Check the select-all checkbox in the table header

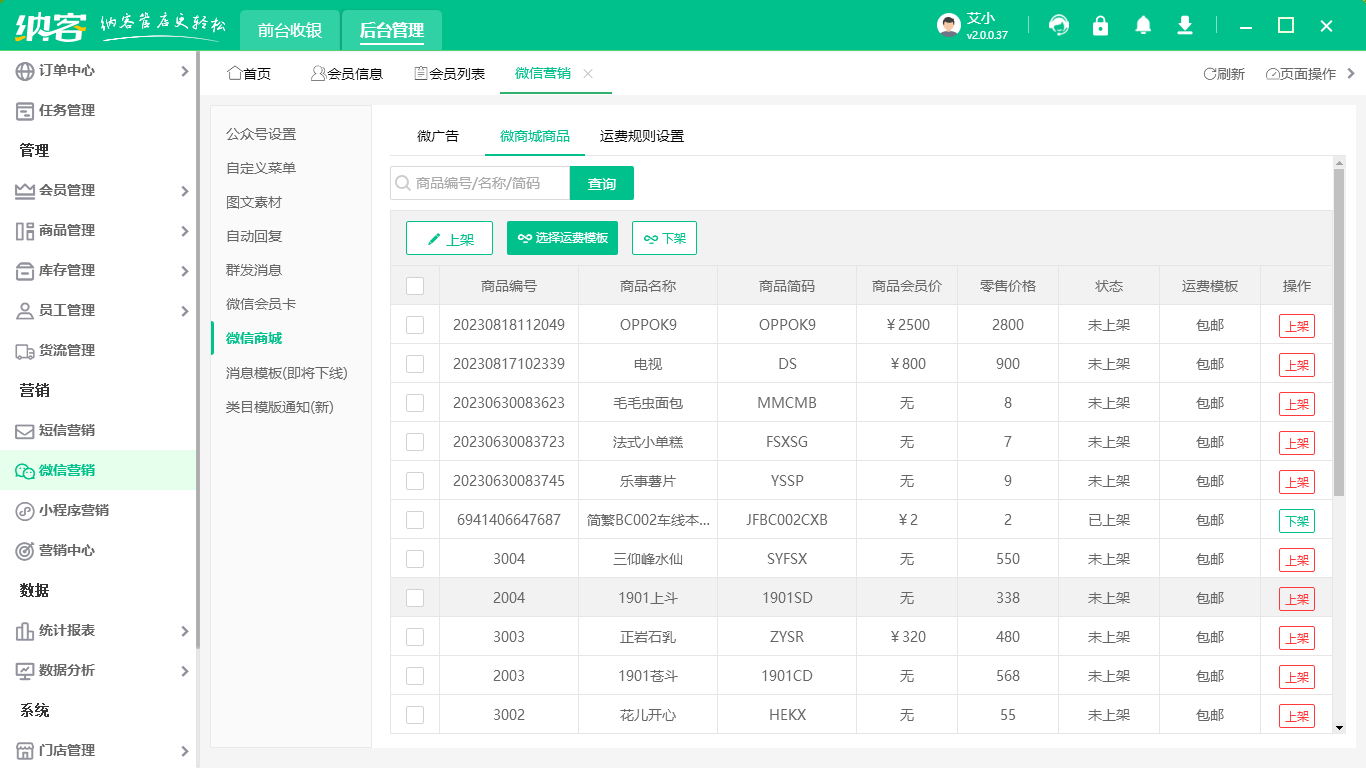pyautogui.click(x=415, y=285)
